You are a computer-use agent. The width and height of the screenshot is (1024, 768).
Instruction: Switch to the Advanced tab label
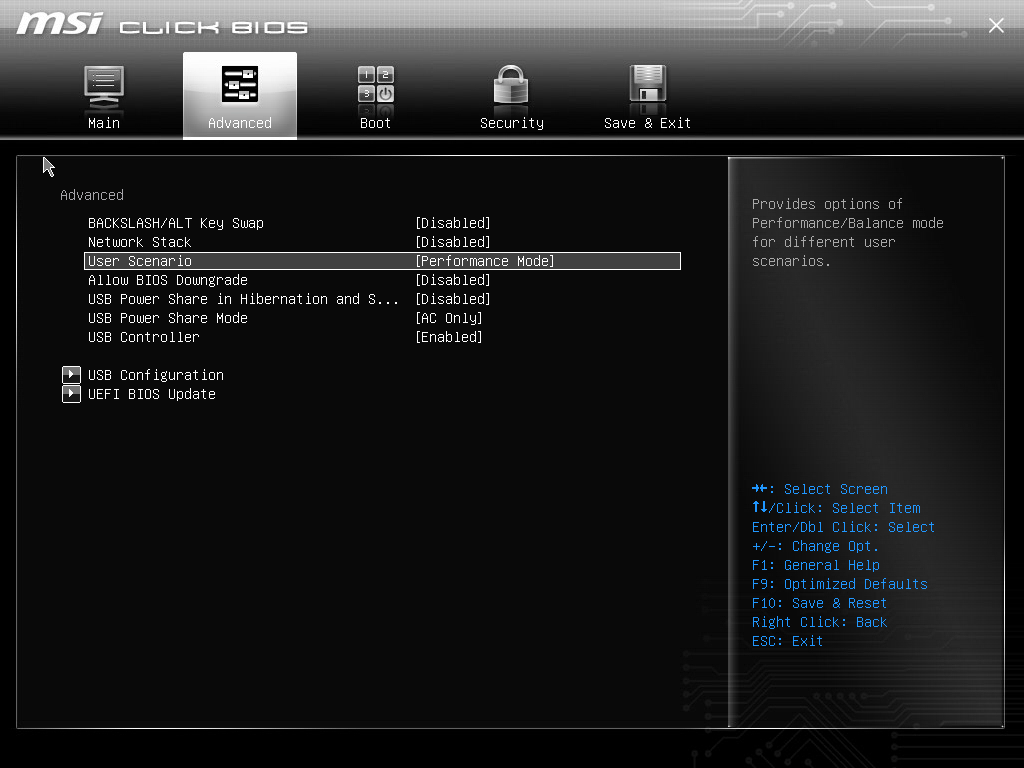click(240, 123)
